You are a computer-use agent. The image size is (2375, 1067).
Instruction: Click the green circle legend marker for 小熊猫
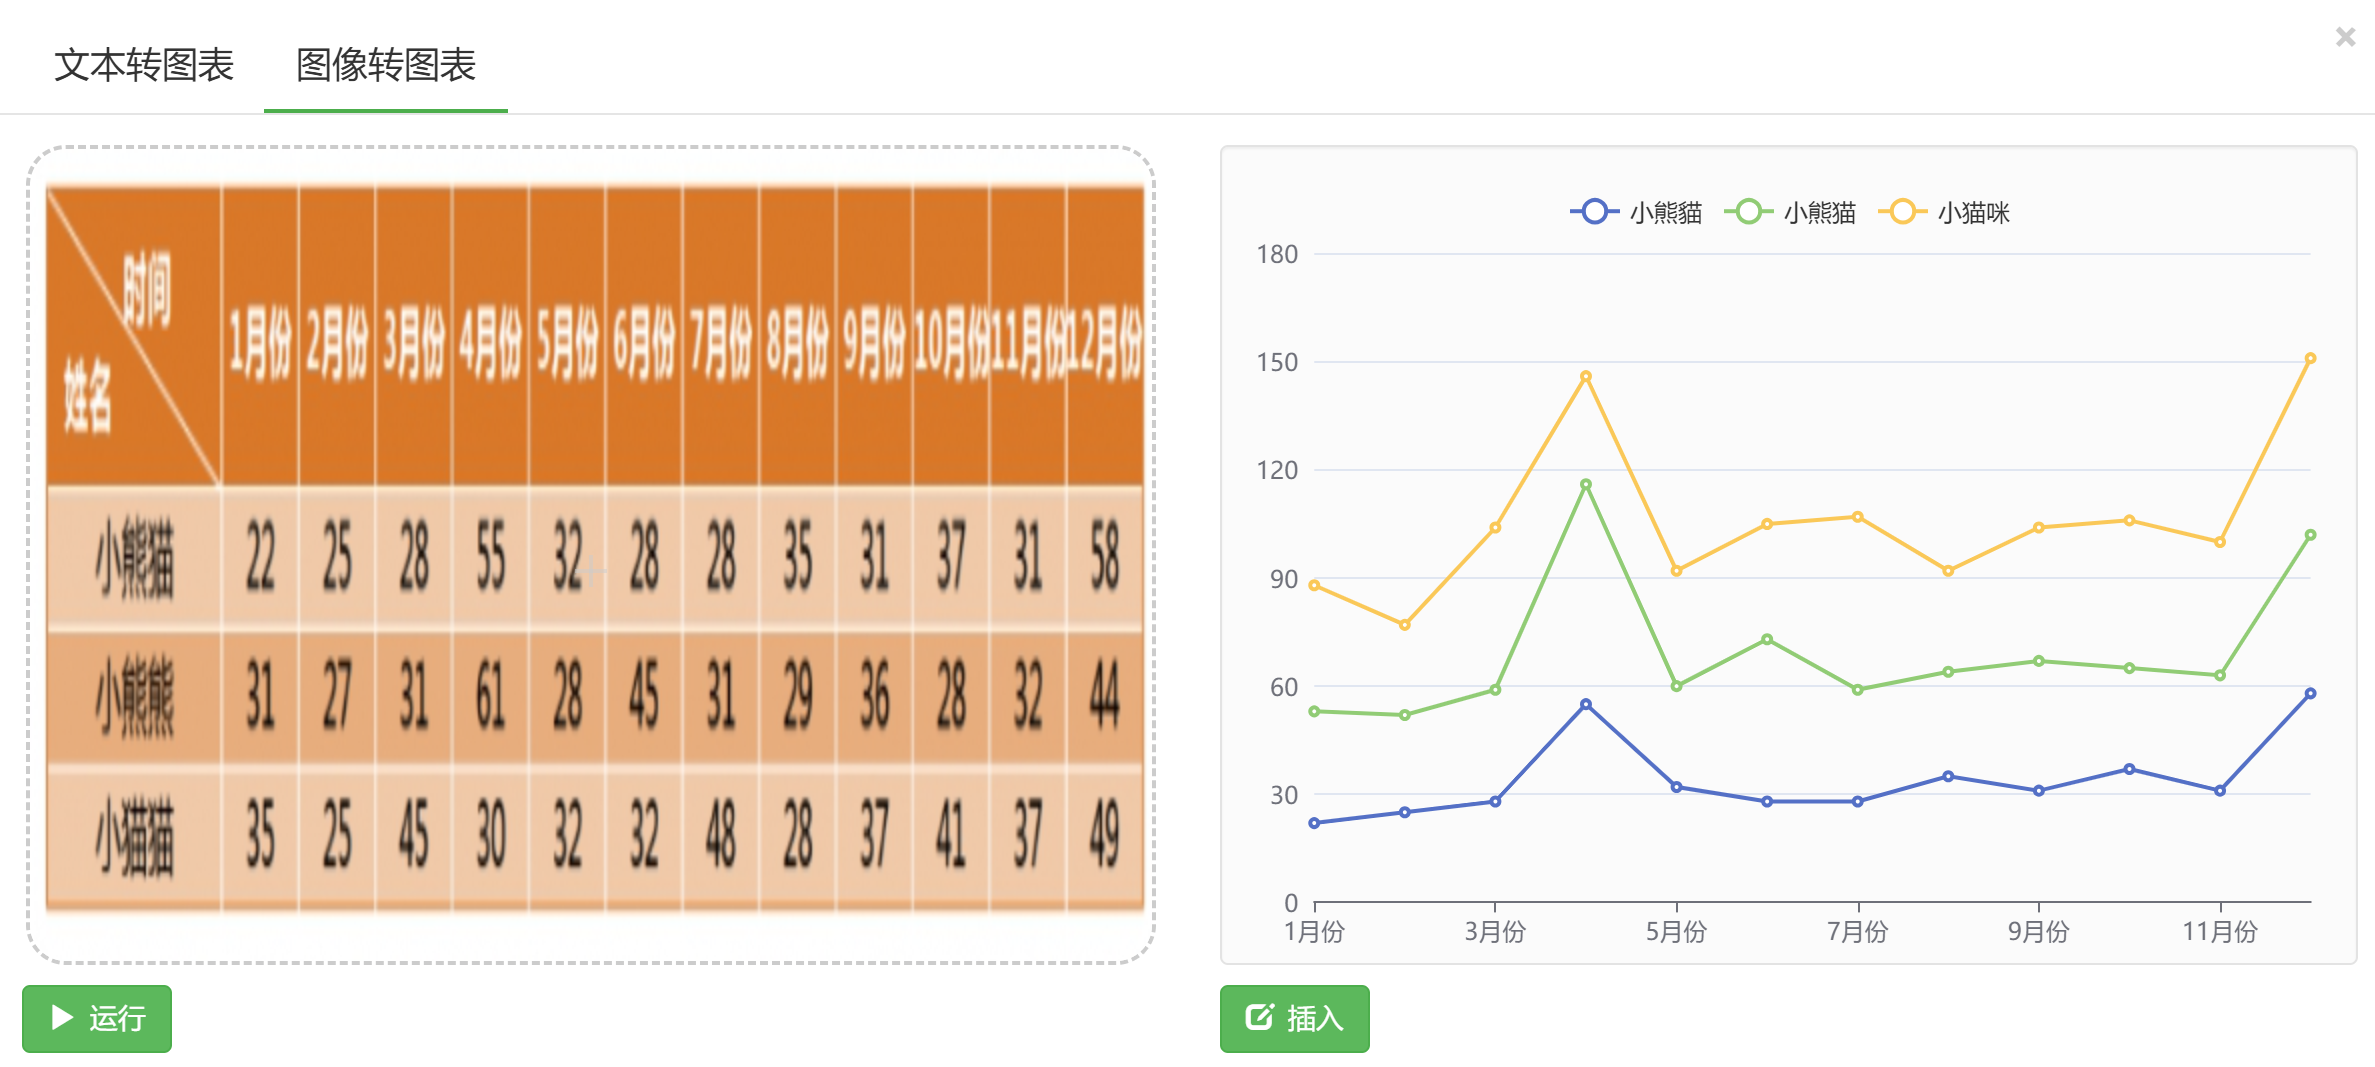pos(1748,212)
